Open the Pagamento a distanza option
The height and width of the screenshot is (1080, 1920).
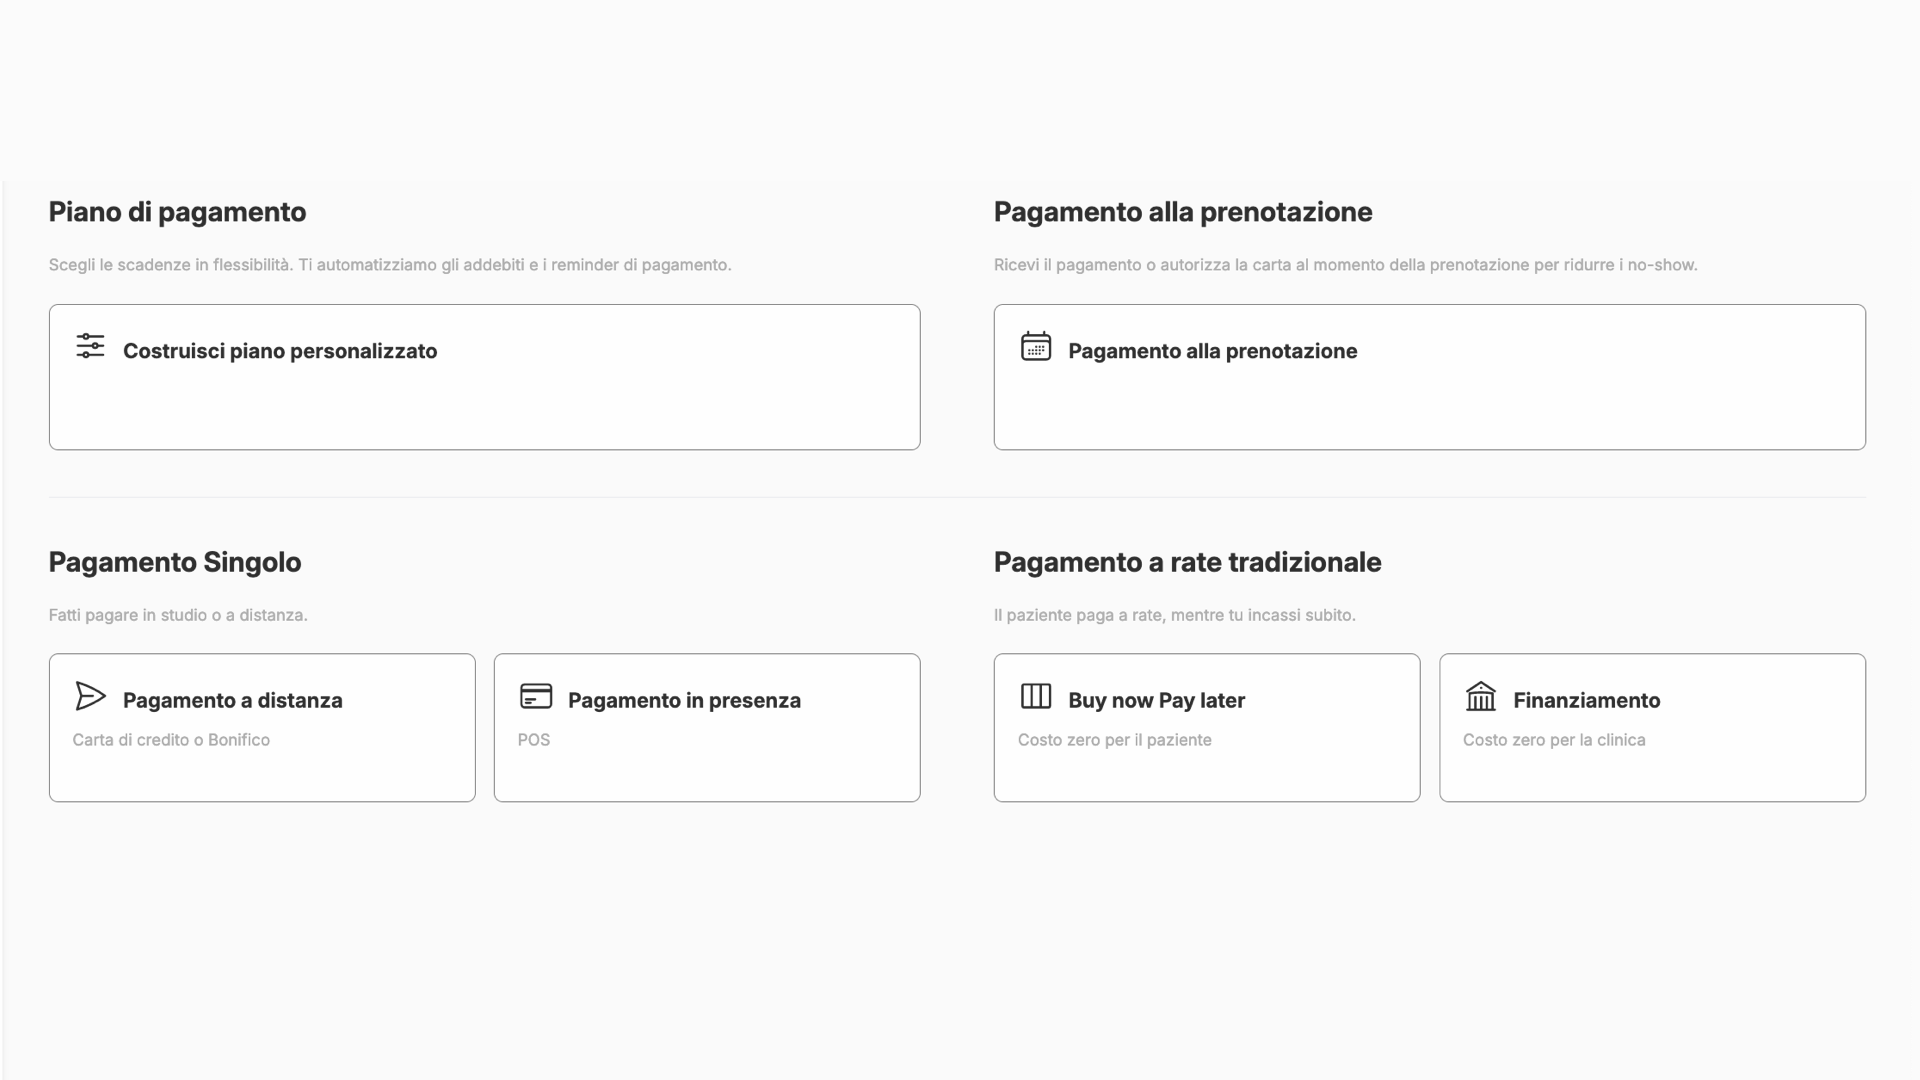tap(262, 727)
